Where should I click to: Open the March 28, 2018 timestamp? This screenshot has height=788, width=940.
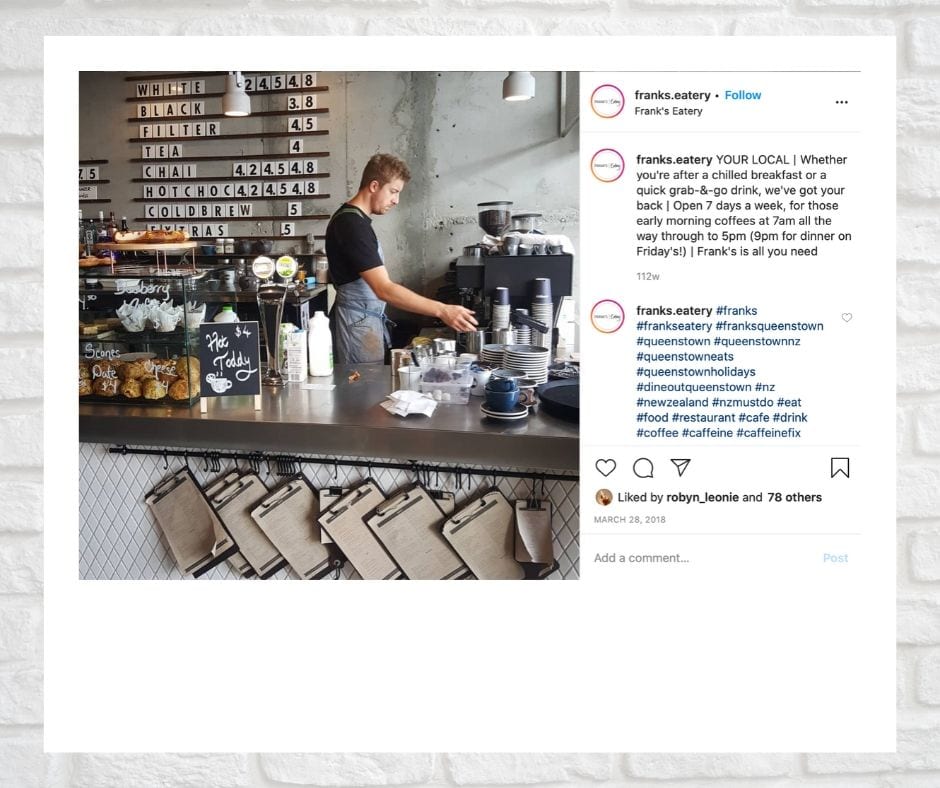click(x=629, y=519)
